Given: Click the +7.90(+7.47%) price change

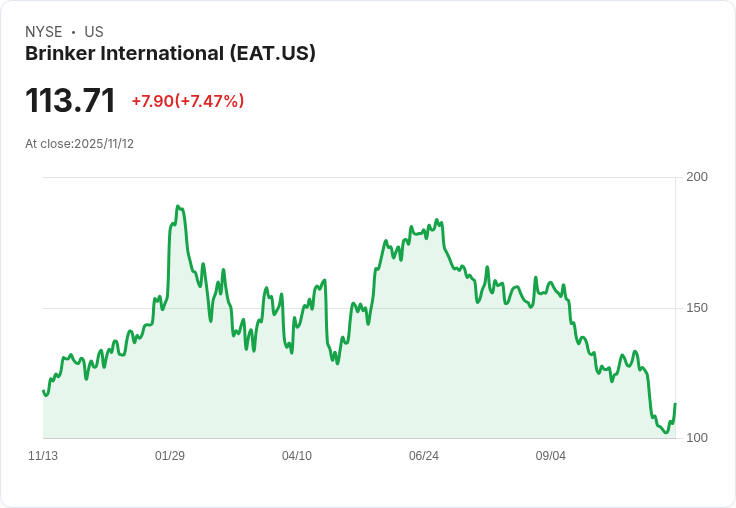Looking at the screenshot, I should tap(188, 101).
